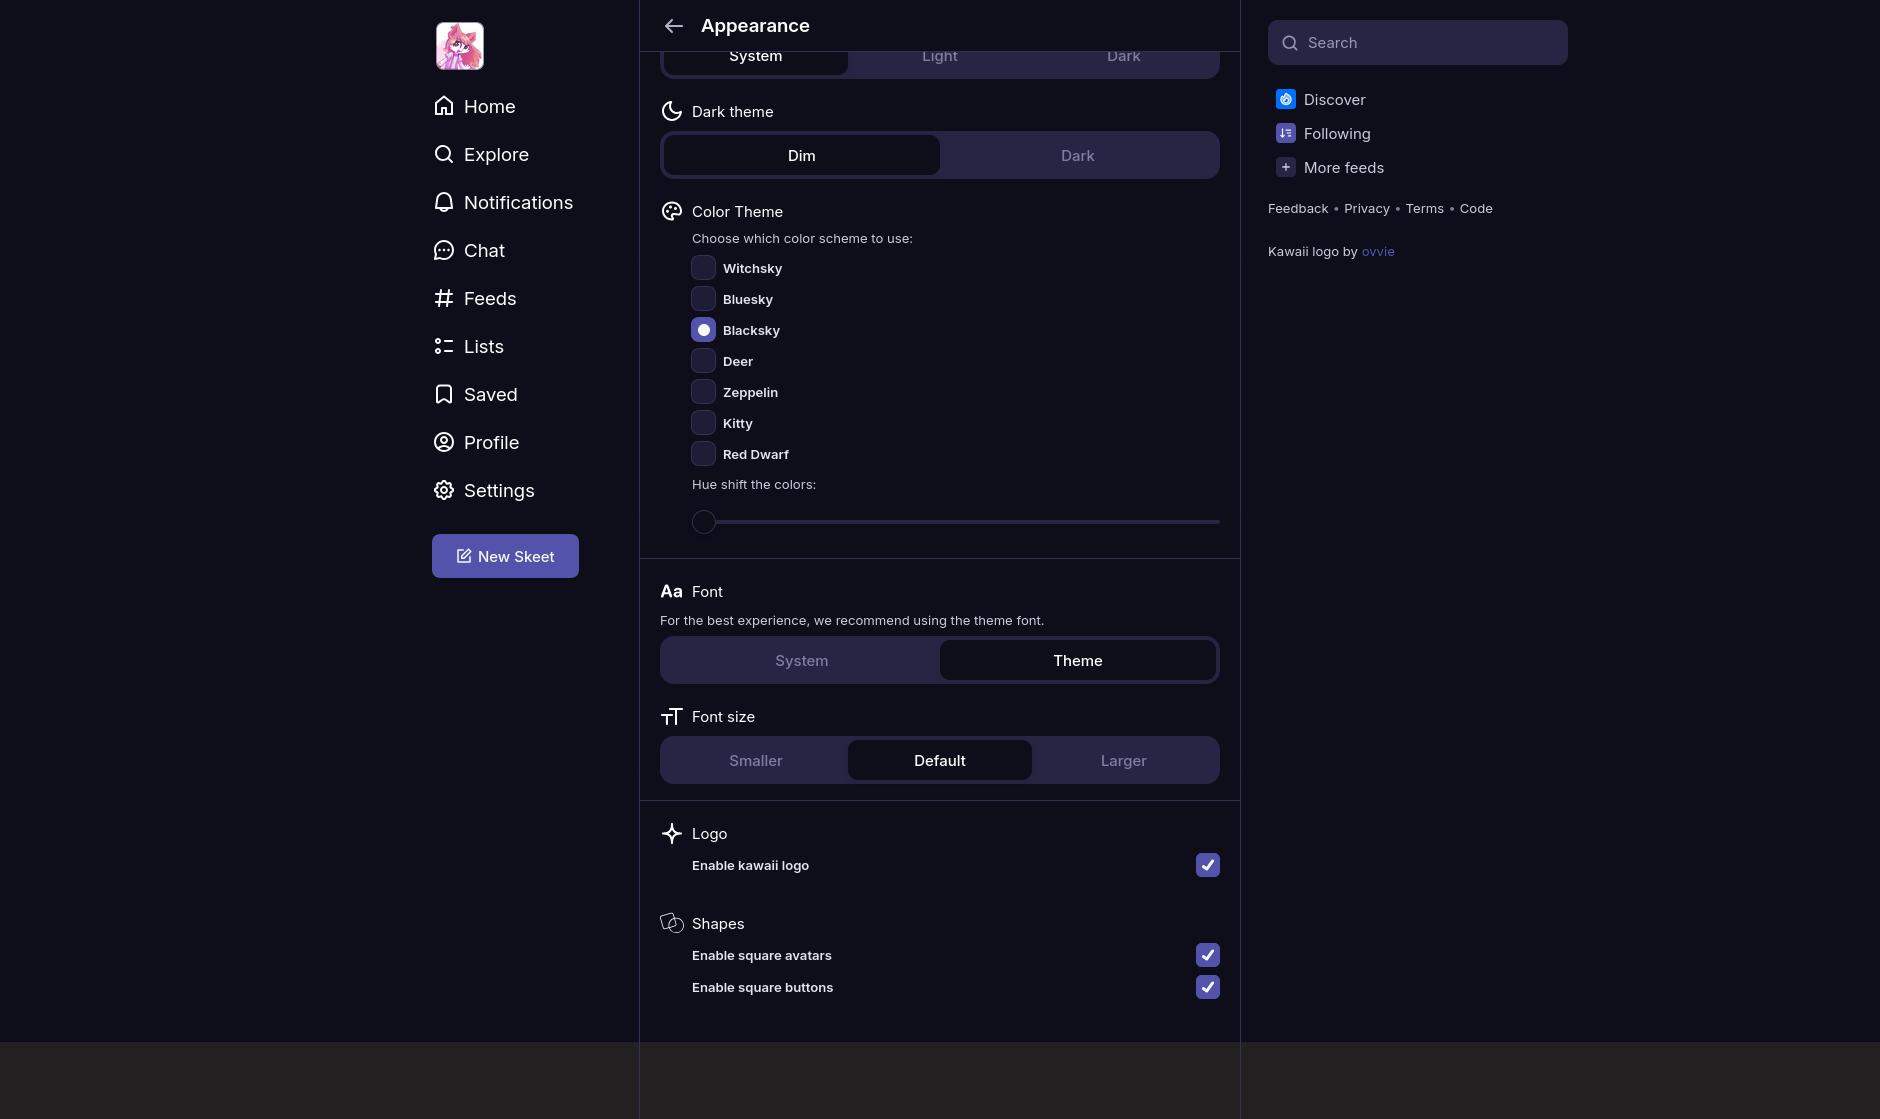Switch dark theme to Dark
The width and height of the screenshot is (1880, 1119).
[1077, 156]
